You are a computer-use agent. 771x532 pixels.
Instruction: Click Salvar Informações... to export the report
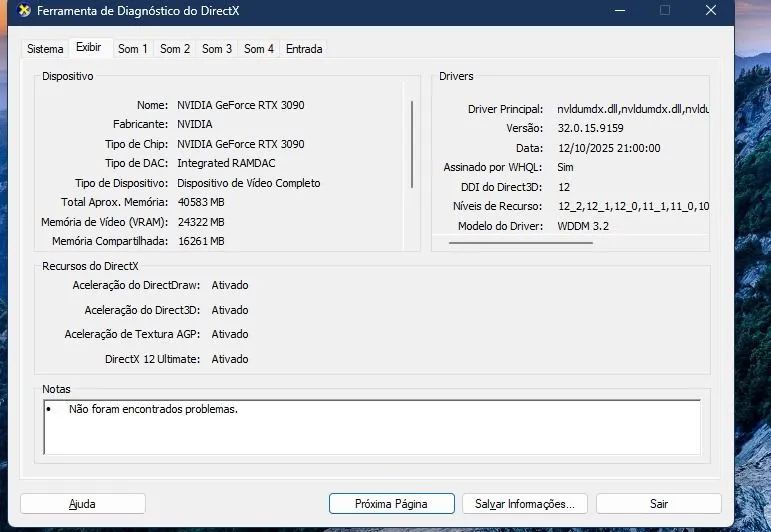click(x=524, y=504)
